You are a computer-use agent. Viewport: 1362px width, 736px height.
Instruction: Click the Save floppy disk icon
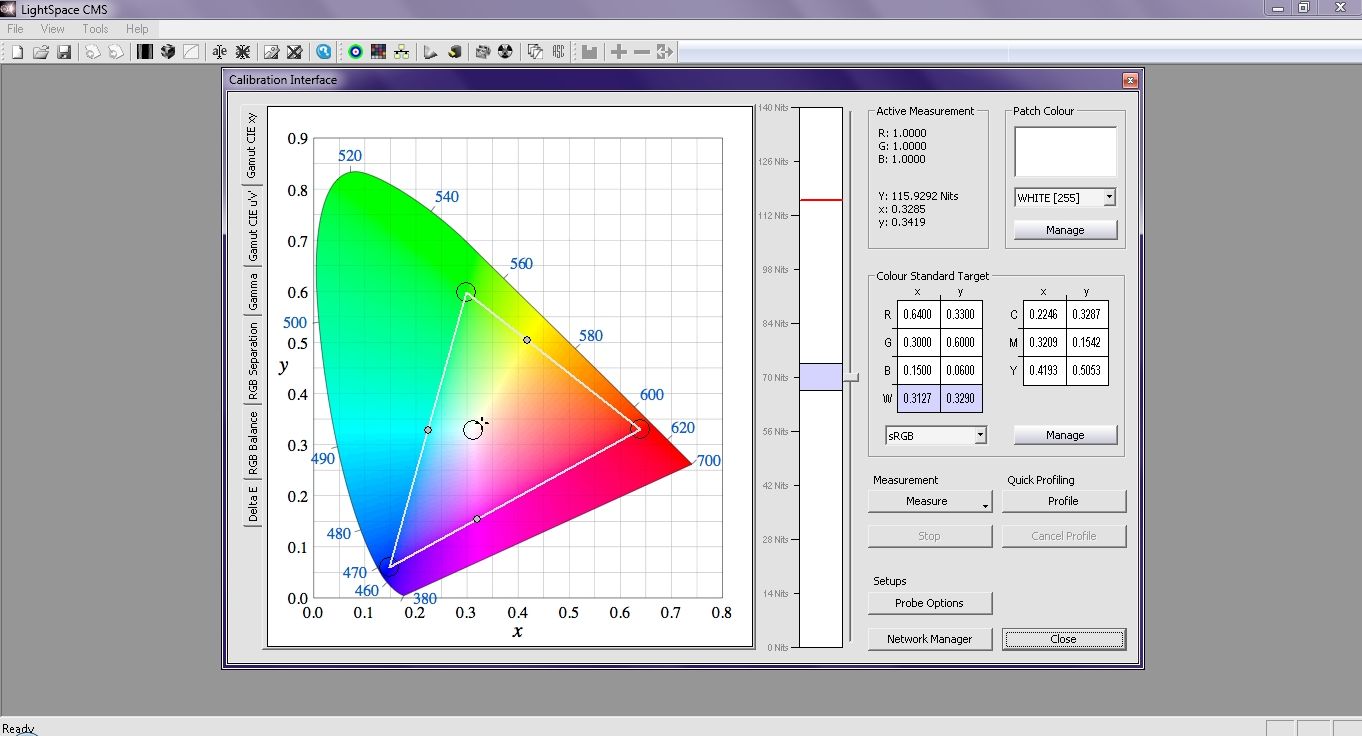pyautogui.click(x=63, y=52)
